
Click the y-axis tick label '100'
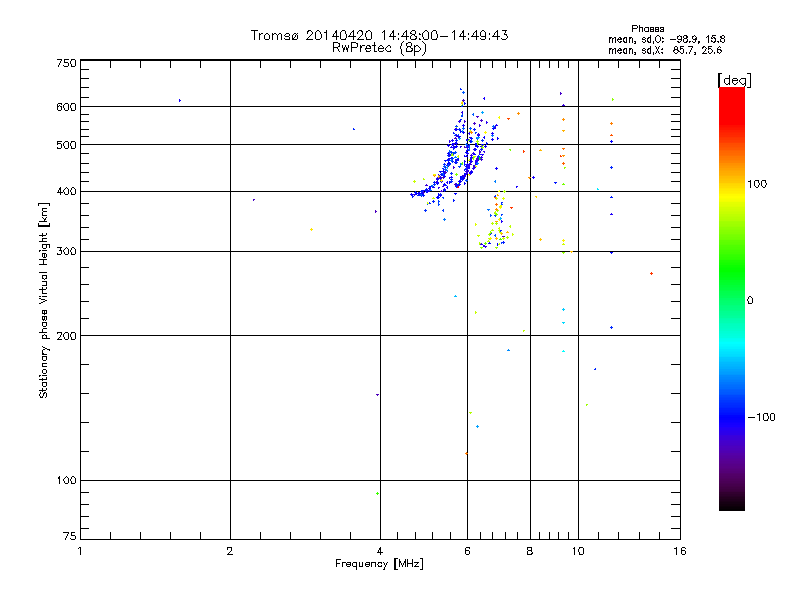66,481
